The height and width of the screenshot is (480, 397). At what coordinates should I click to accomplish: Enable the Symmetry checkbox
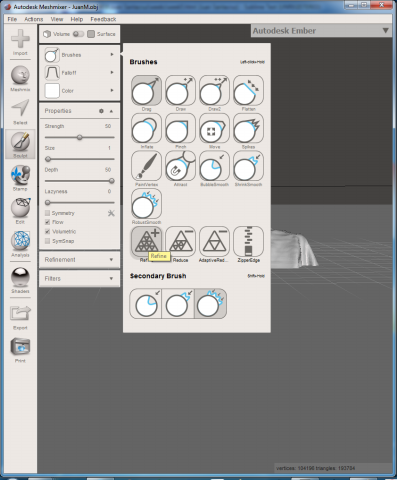[x=47, y=213]
